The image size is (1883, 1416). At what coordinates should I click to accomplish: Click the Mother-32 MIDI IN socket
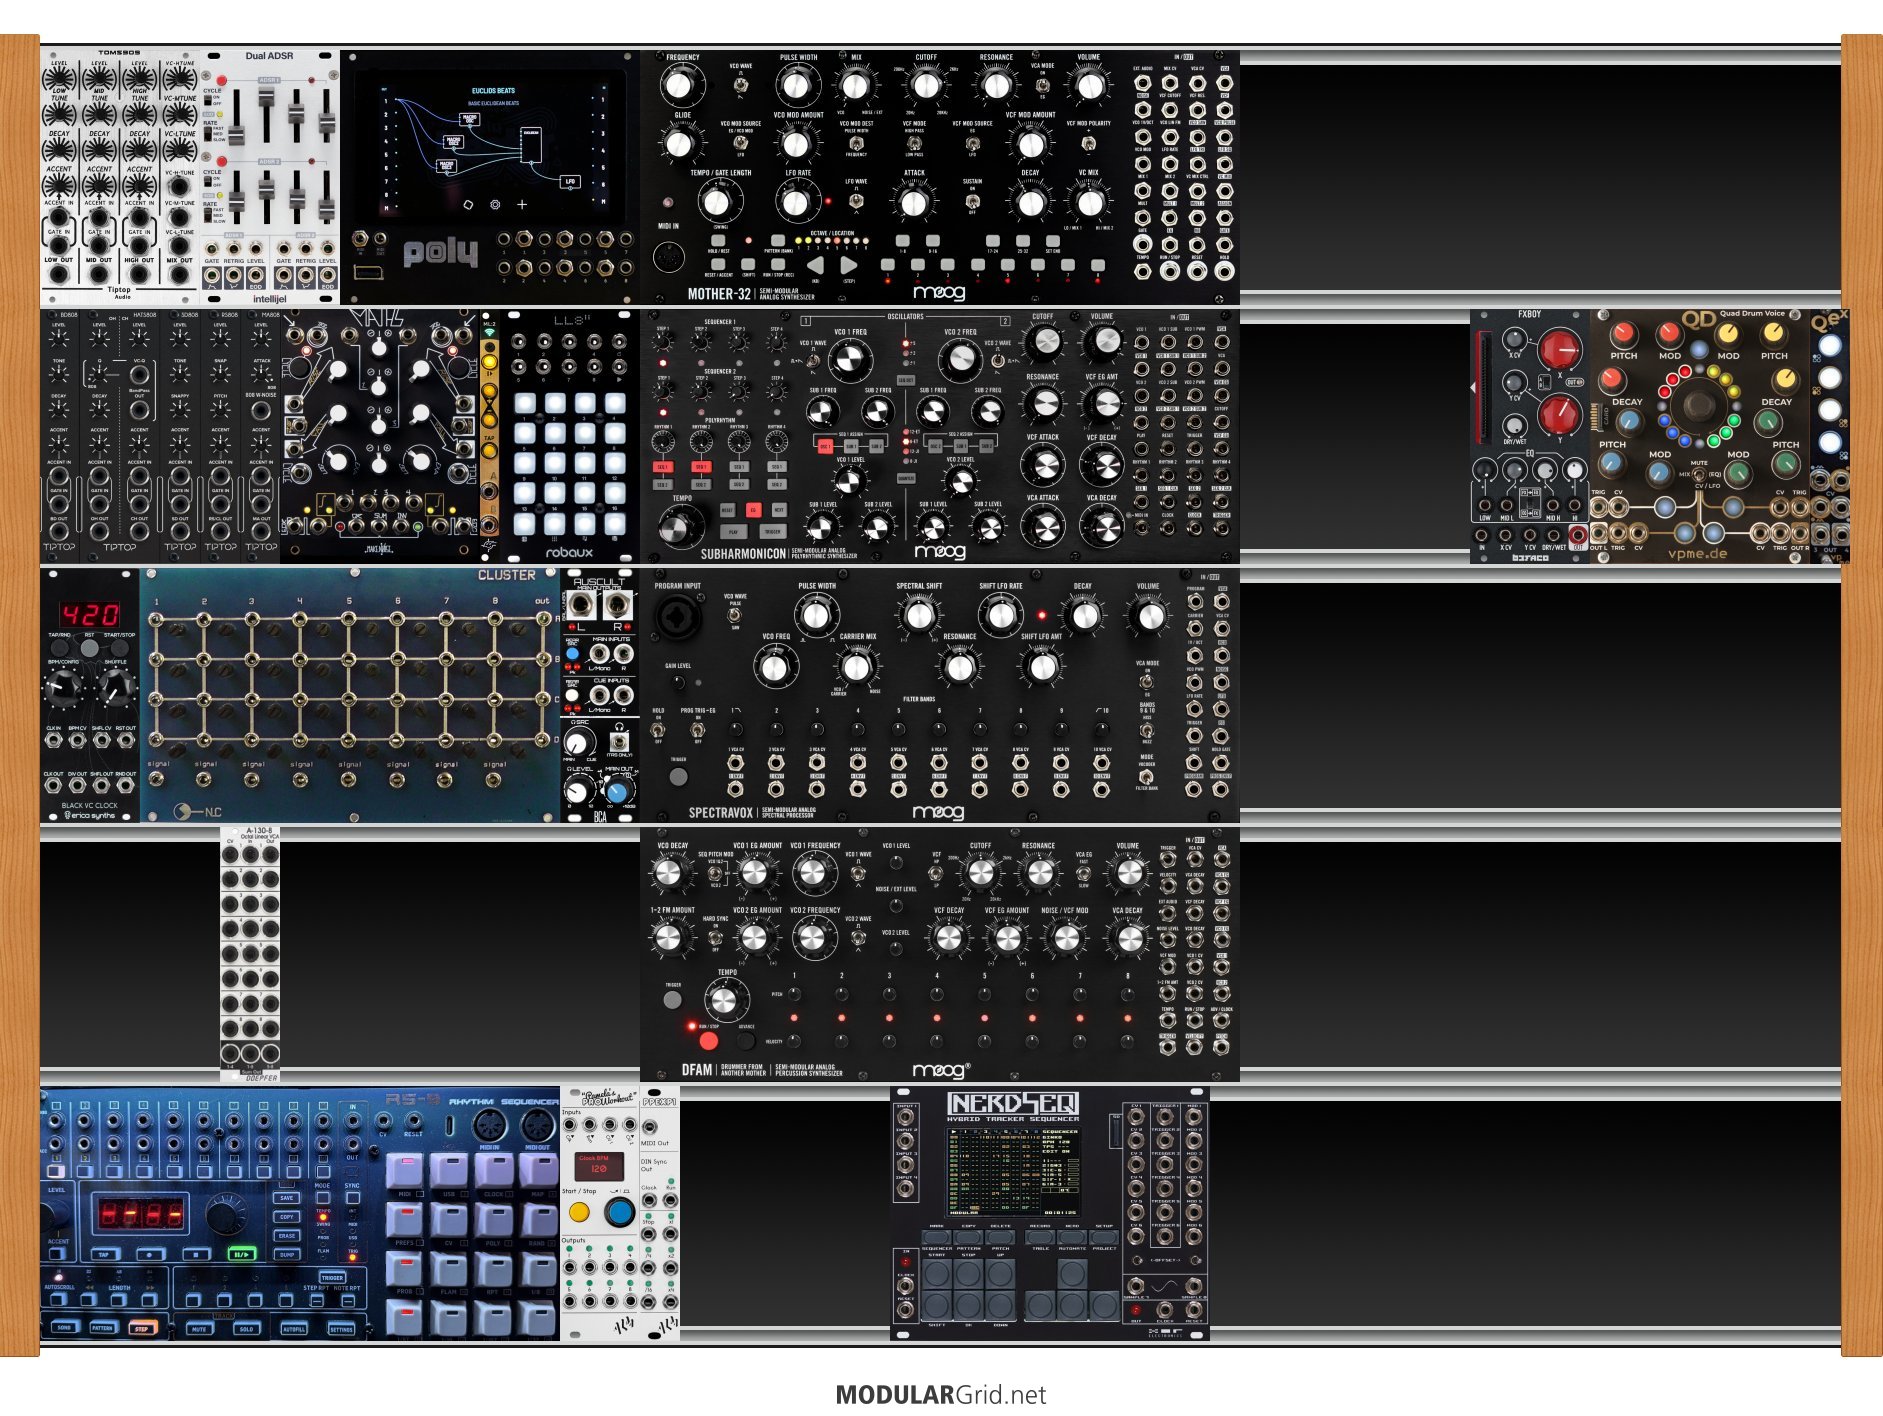click(x=667, y=257)
